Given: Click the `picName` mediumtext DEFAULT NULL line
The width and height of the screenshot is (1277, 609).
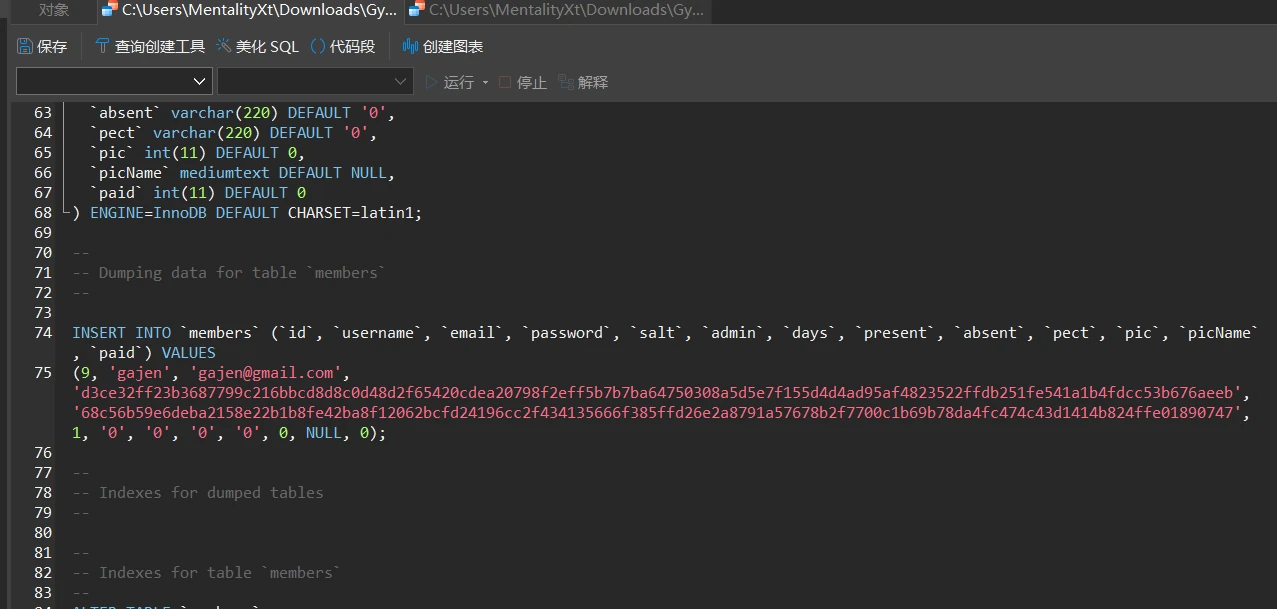Looking at the screenshot, I should 242,173.
